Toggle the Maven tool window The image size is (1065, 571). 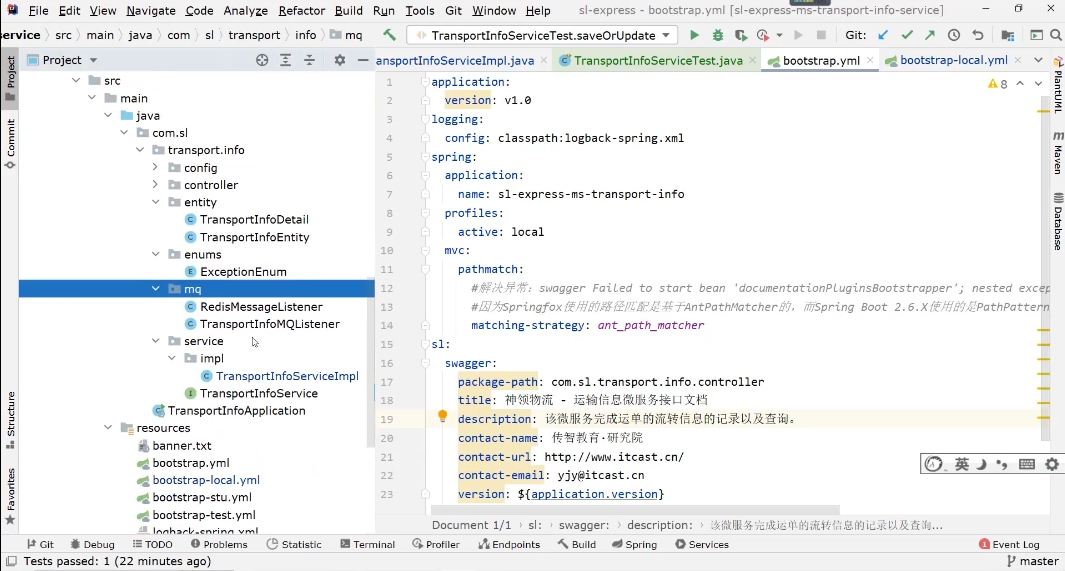[1057, 152]
